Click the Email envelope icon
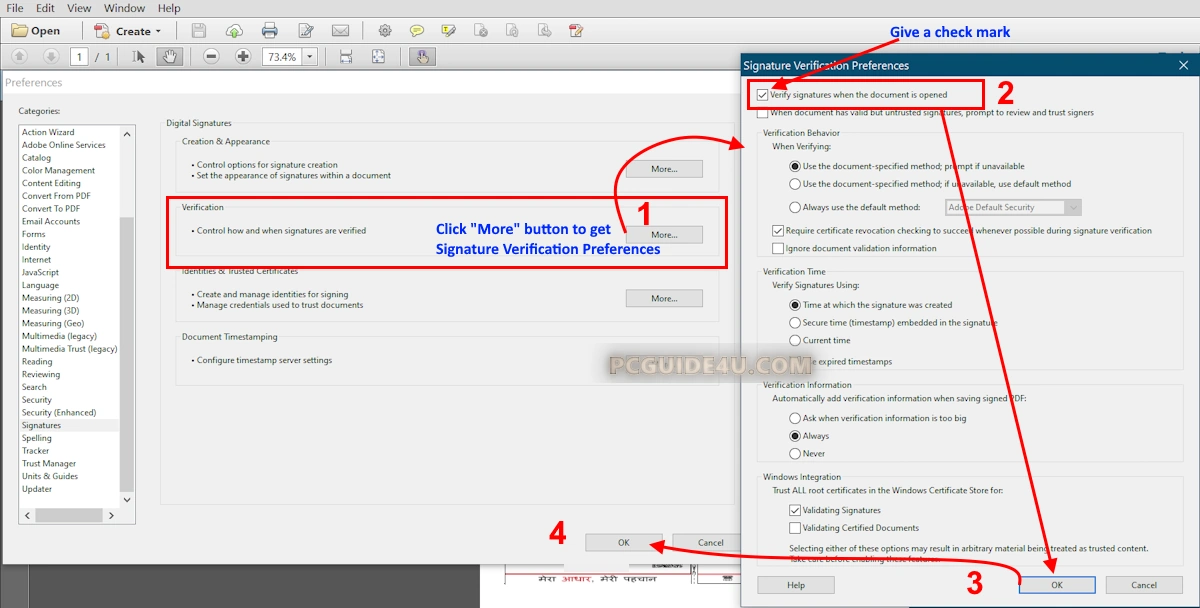The height and width of the screenshot is (608, 1200). (340, 31)
